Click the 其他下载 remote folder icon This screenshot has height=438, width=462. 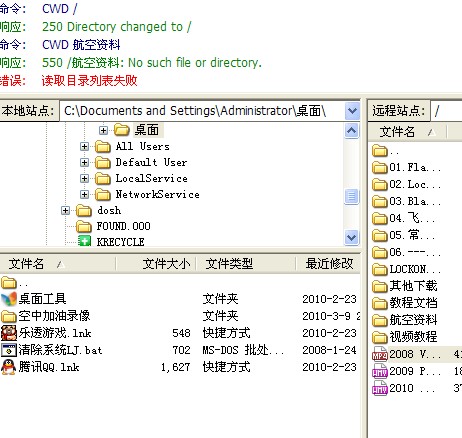point(380,286)
